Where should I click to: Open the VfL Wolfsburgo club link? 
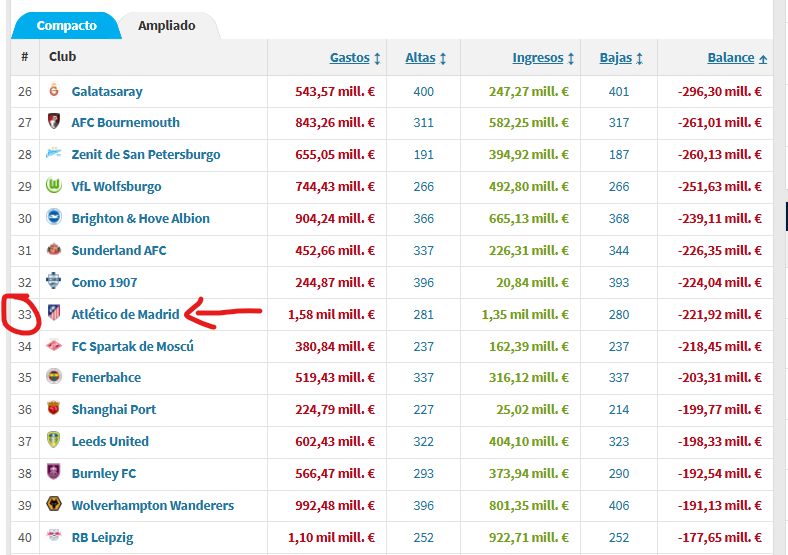point(116,187)
